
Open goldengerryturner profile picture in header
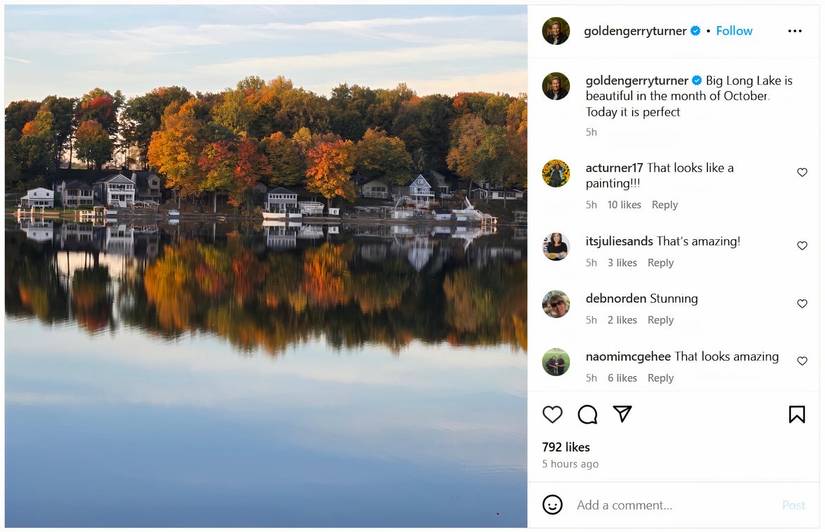pos(556,31)
